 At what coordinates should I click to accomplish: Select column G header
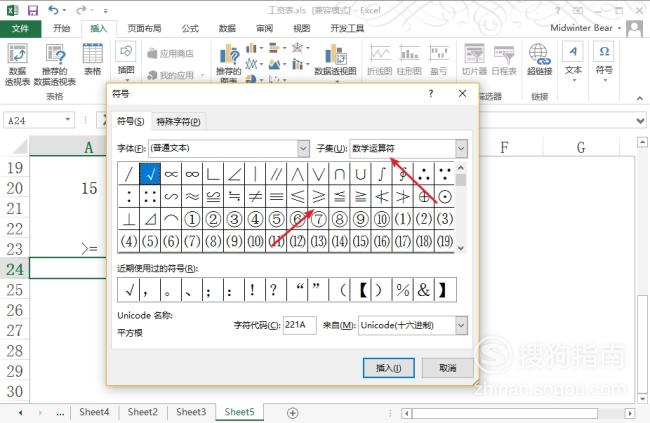pyautogui.click(x=581, y=147)
